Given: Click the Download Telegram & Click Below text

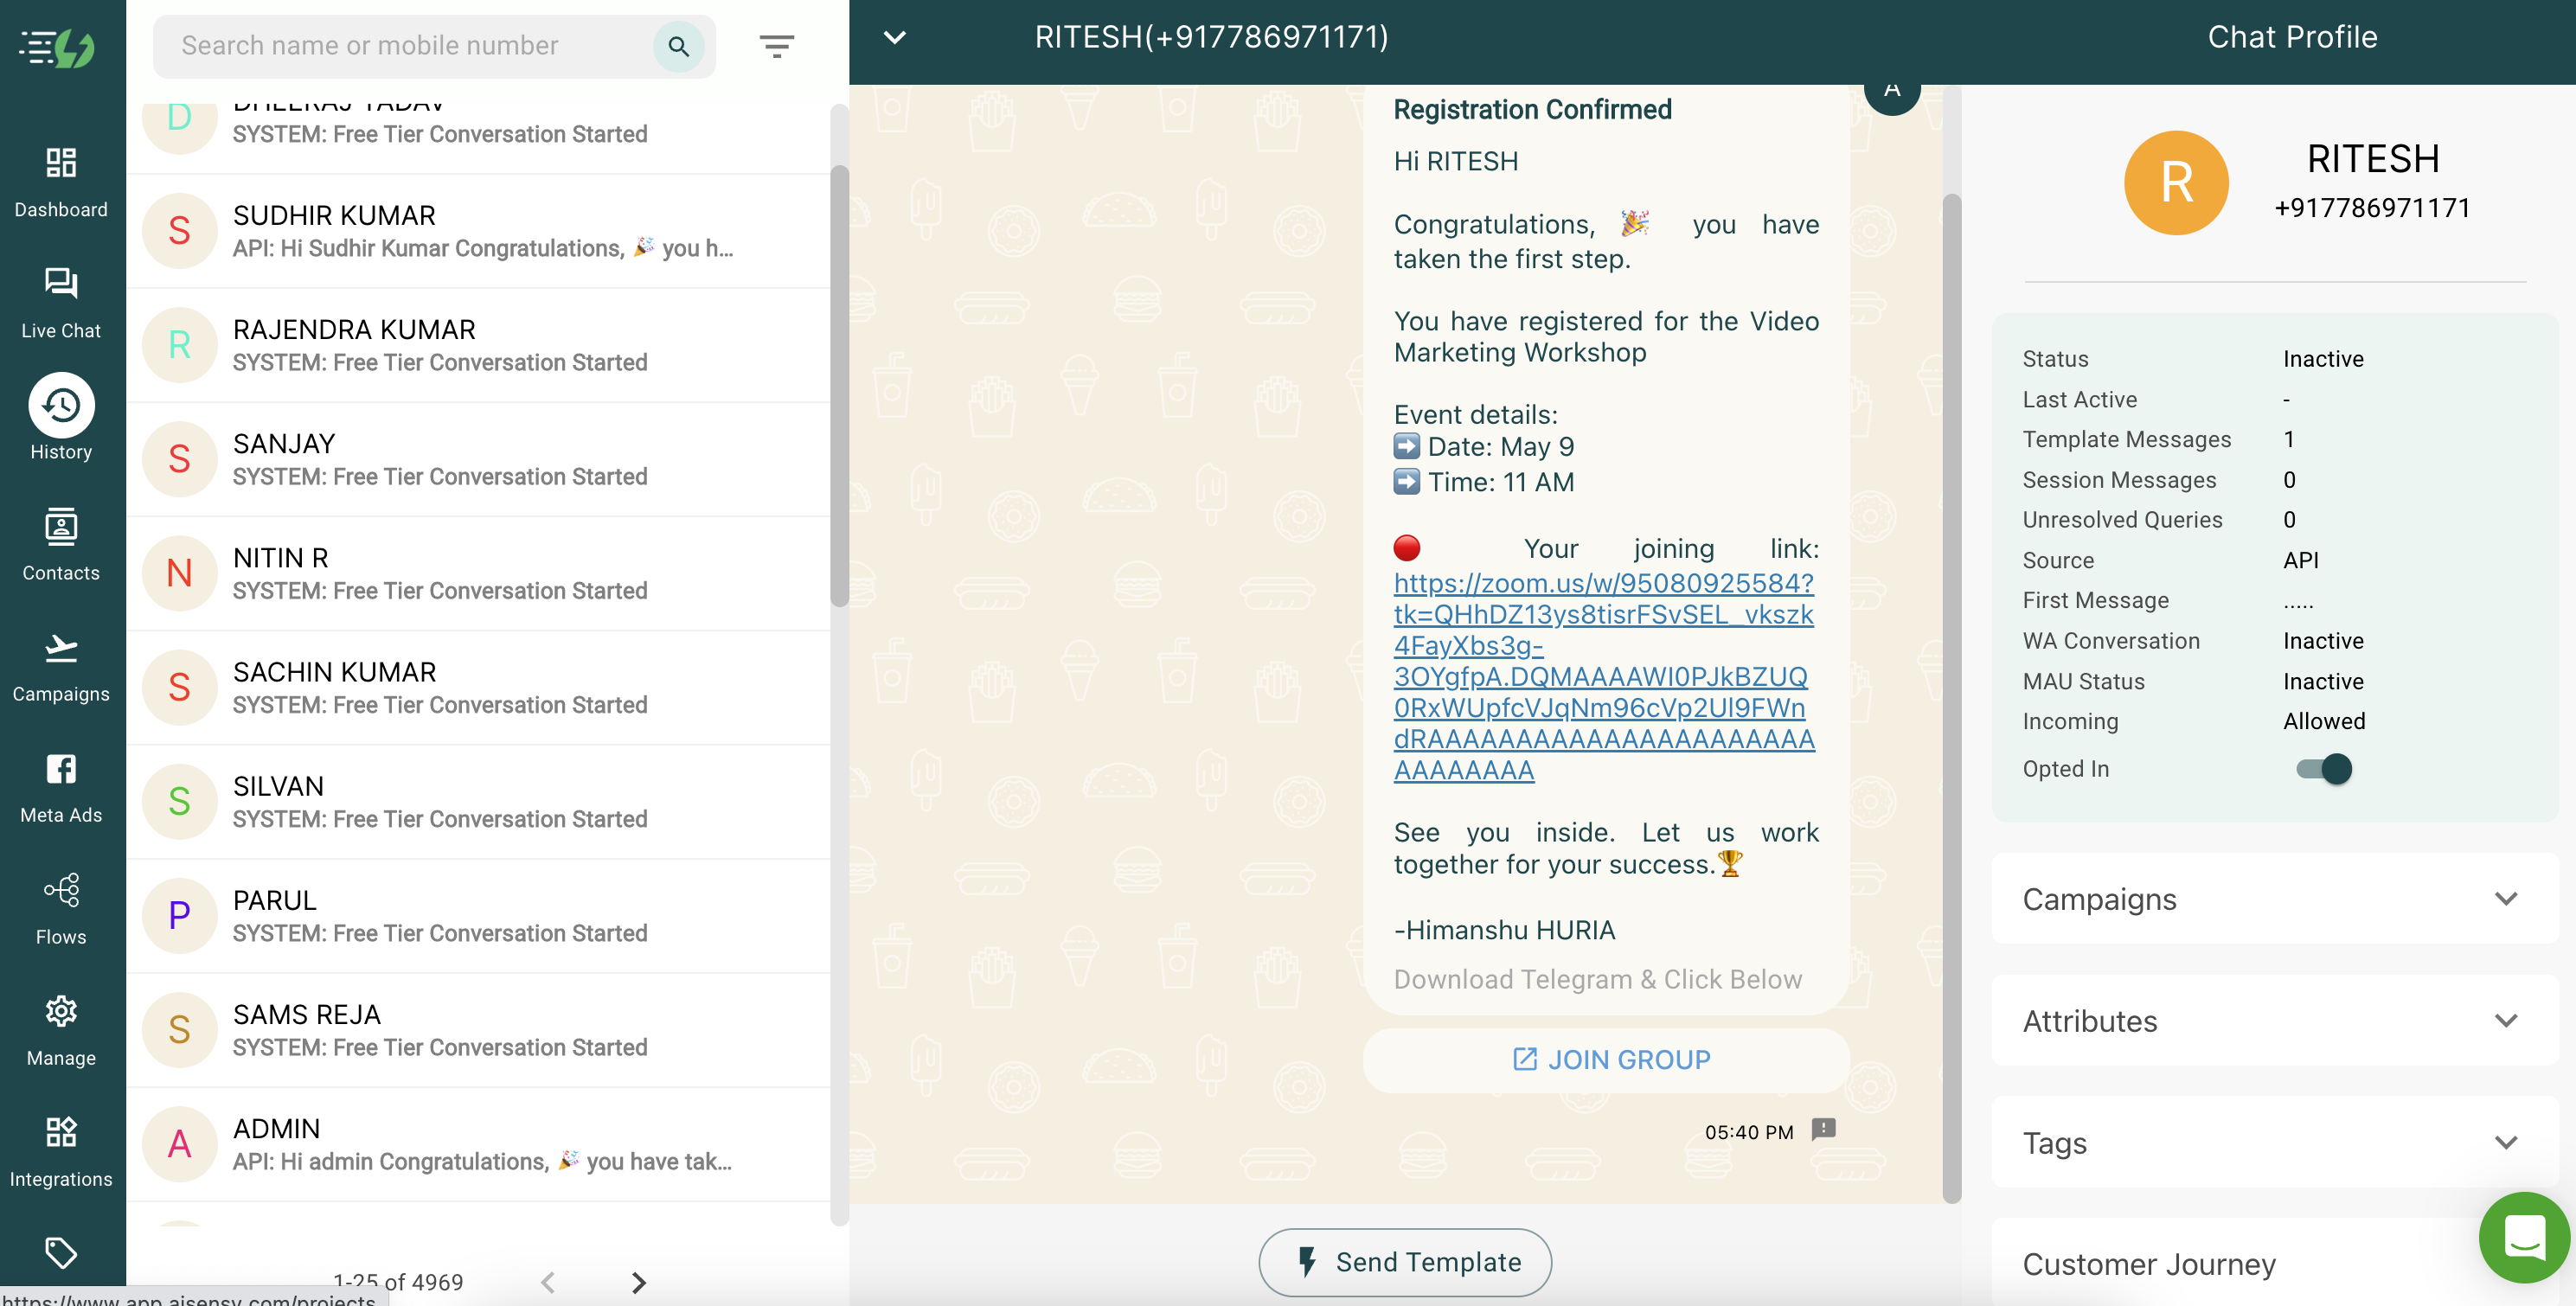Looking at the screenshot, I should [1597, 979].
